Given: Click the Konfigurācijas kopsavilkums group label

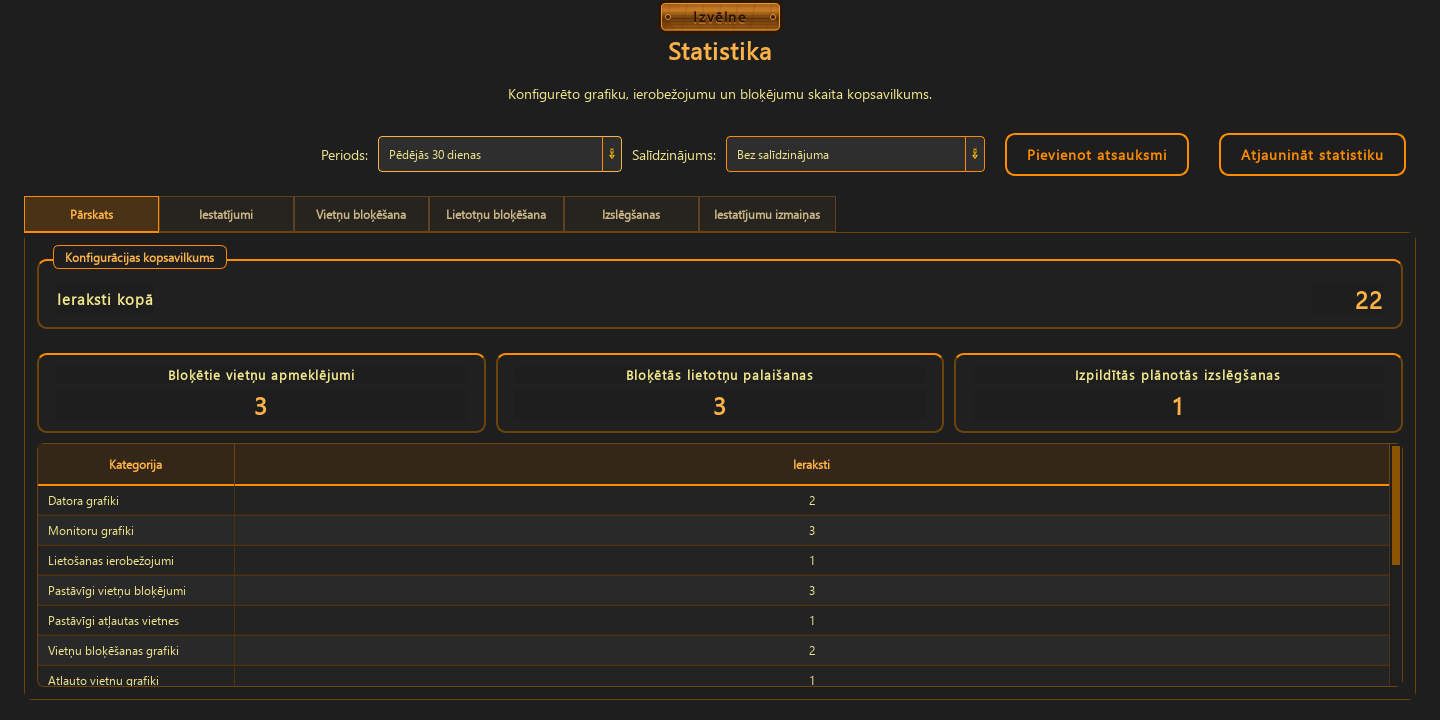Looking at the screenshot, I should (140, 257).
